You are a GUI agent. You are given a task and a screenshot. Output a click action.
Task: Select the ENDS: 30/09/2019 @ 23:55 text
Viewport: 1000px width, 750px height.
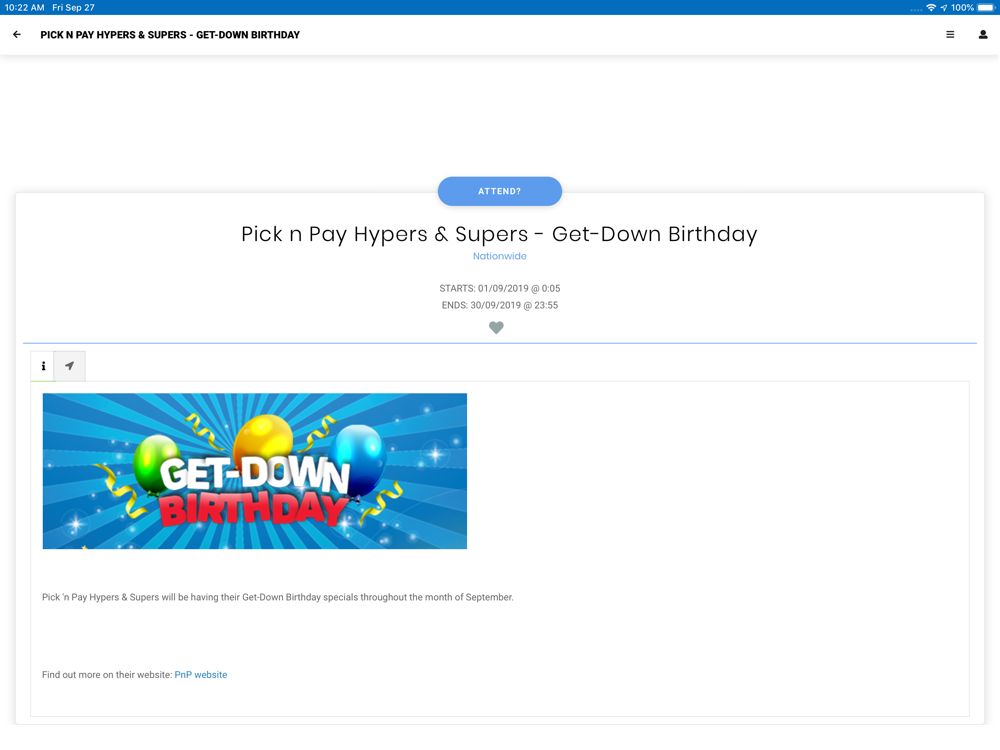tap(499, 305)
